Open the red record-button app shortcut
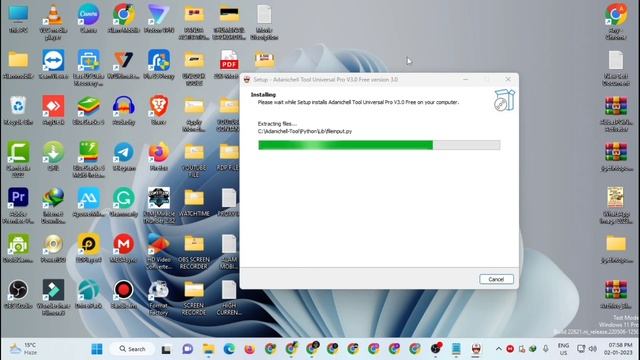Viewport: 640px width, 360px height. point(124,294)
